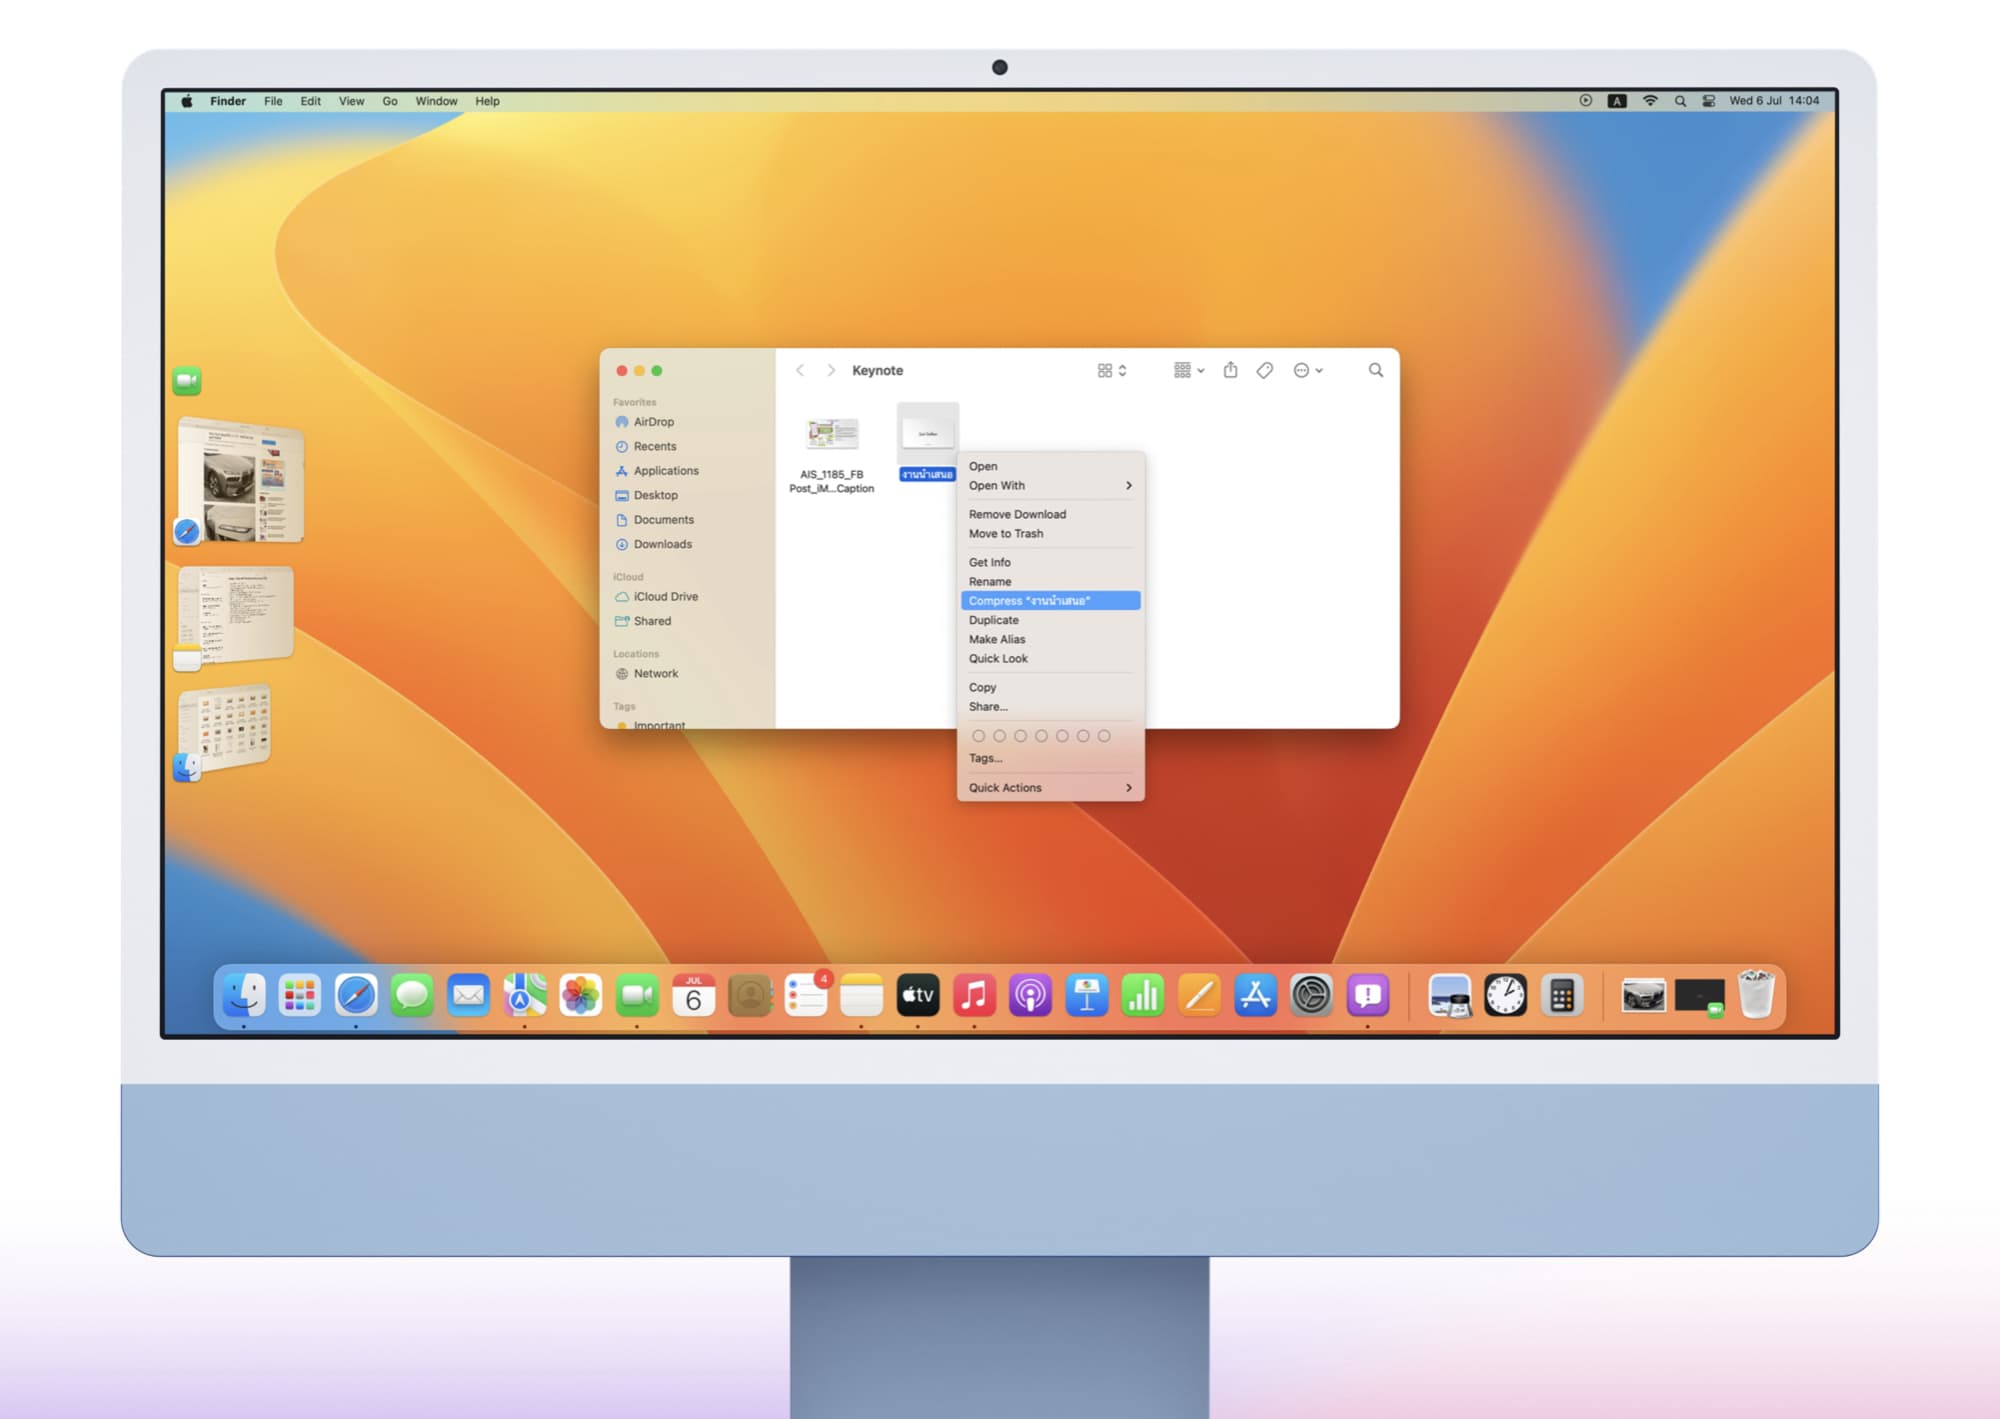Toggle the icon view switcher in toolbar

pos(1111,370)
